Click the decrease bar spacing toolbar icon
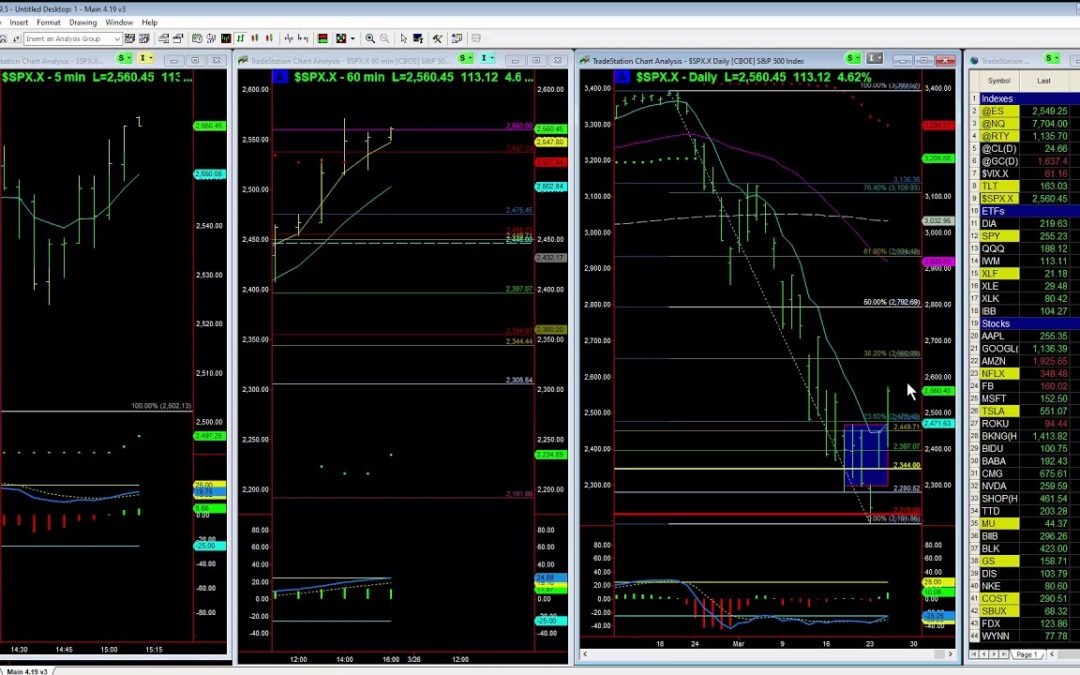 click(x=289, y=39)
